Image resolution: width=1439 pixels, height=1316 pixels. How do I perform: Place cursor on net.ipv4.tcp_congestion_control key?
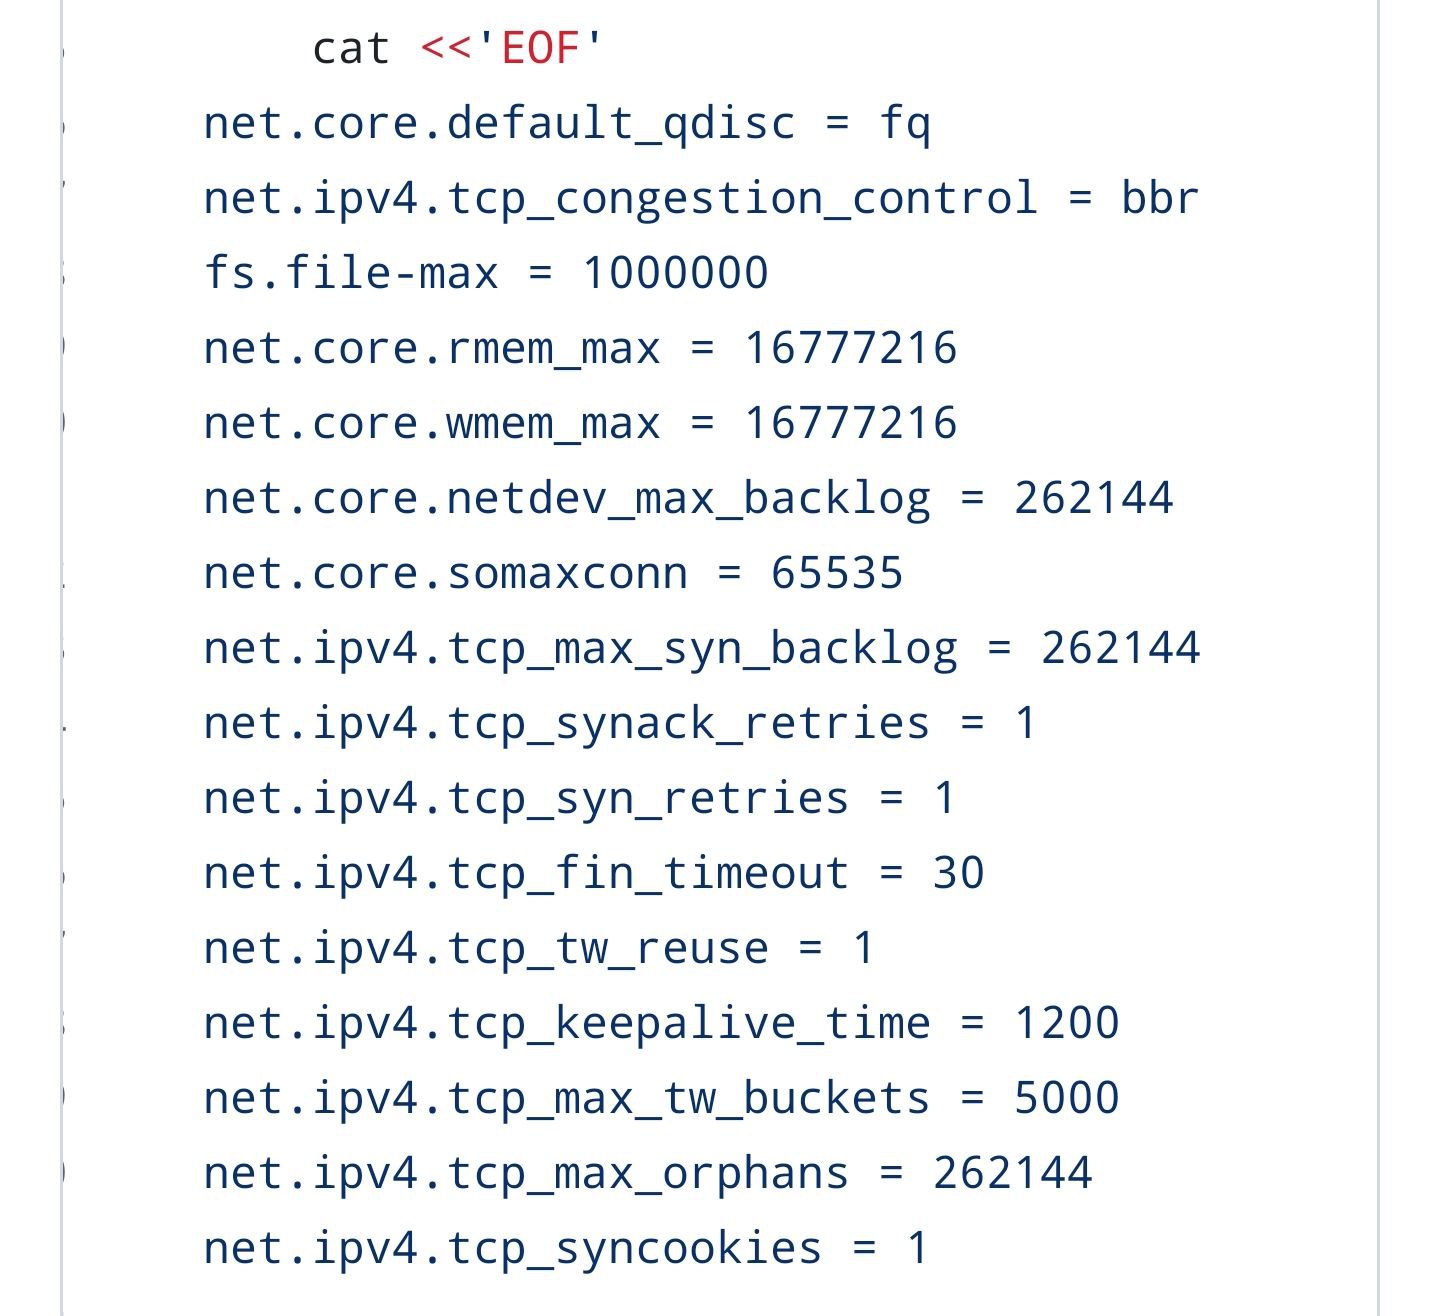point(620,198)
